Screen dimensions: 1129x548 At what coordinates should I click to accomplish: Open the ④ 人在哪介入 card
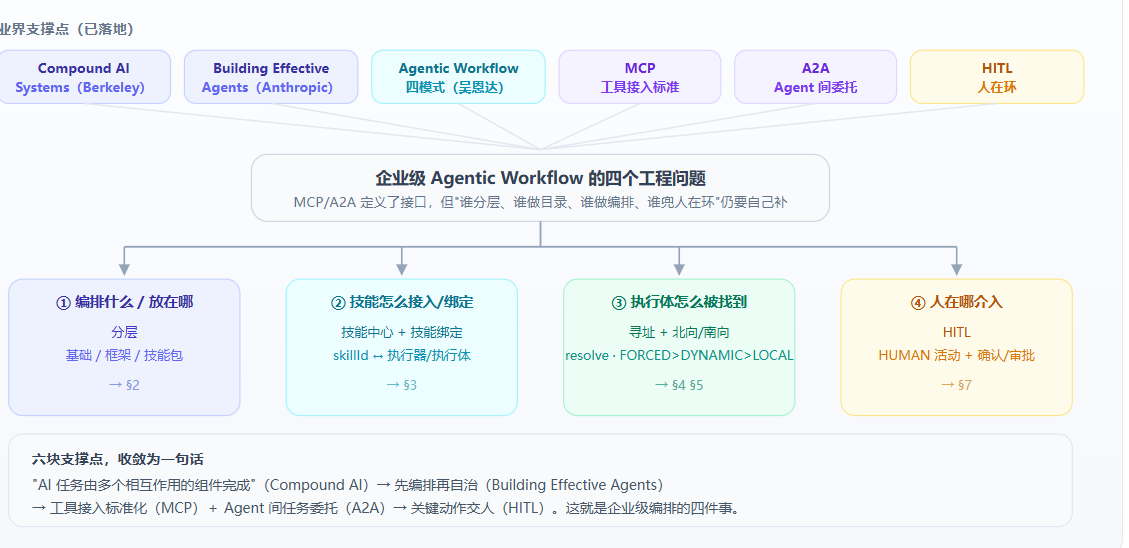(x=957, y=347)
